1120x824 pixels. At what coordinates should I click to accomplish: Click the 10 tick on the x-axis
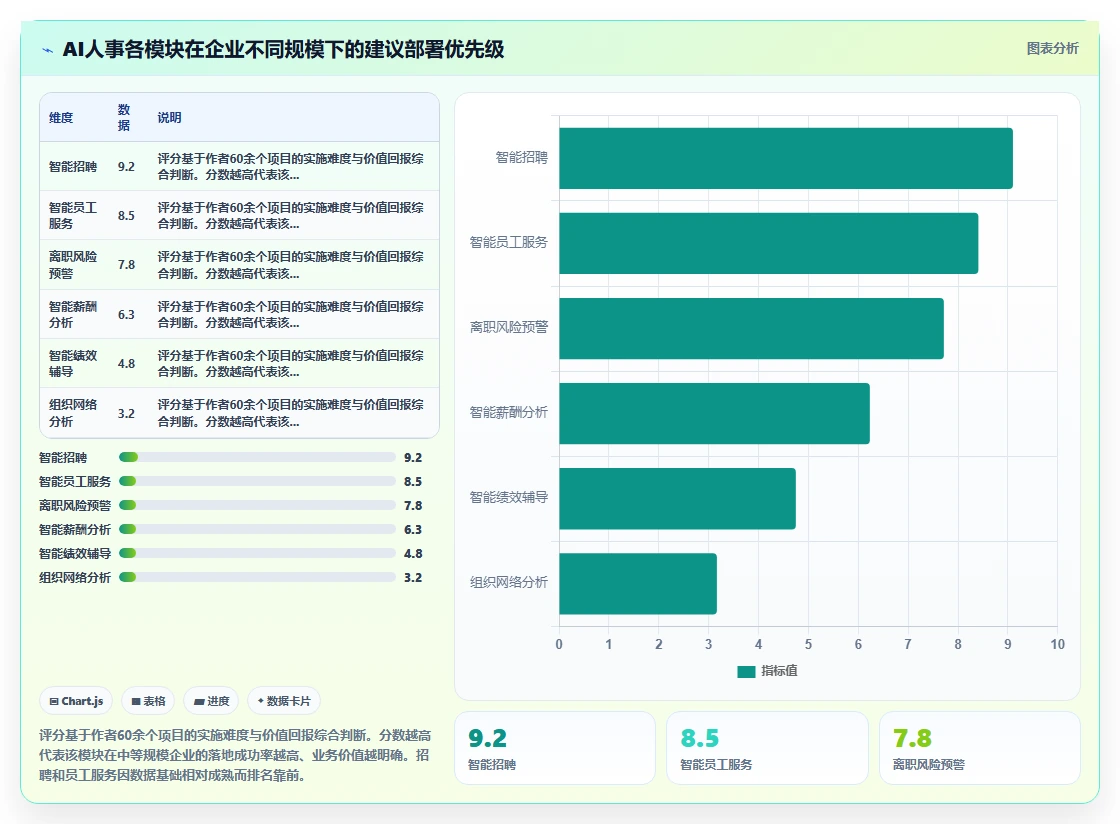click(x=1057, y=644)
